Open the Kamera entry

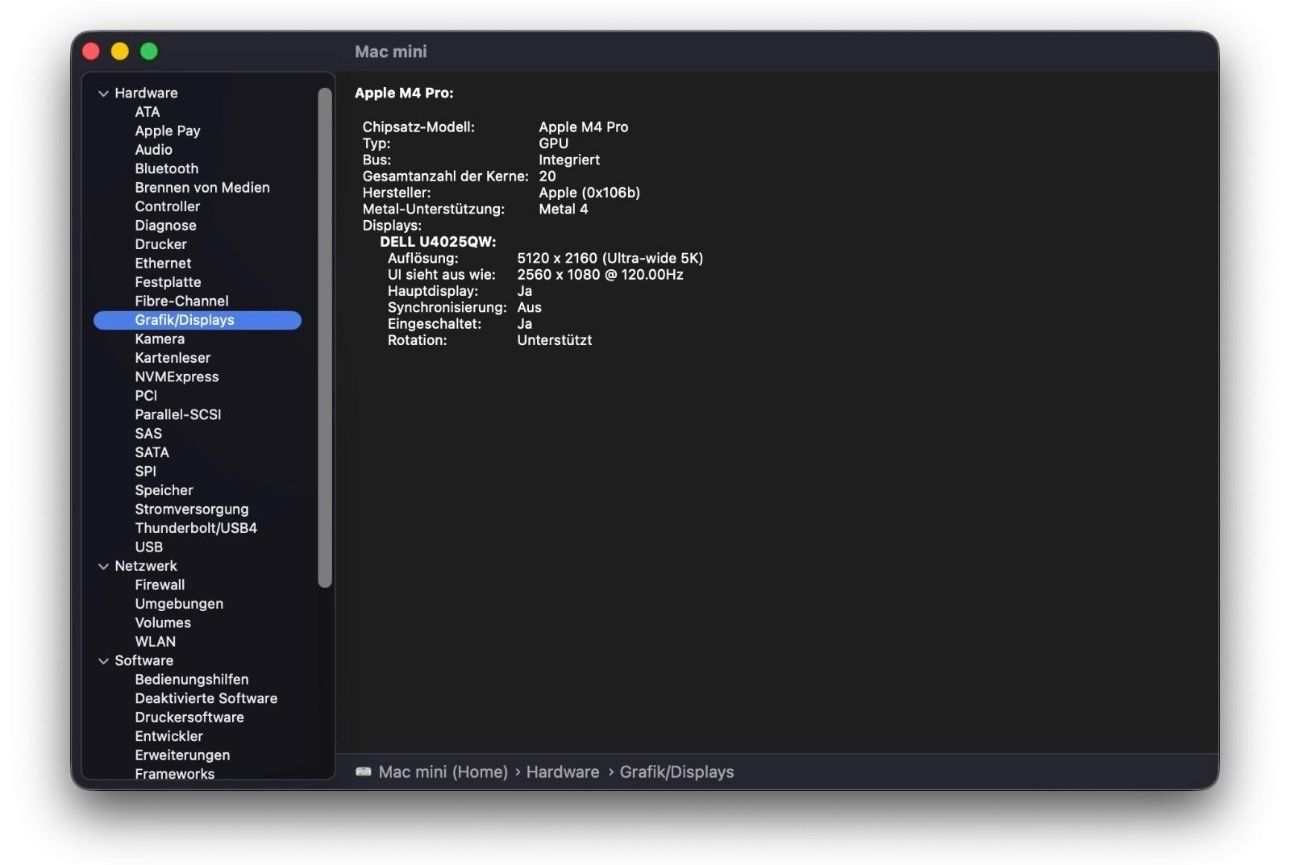pos(160,339)
